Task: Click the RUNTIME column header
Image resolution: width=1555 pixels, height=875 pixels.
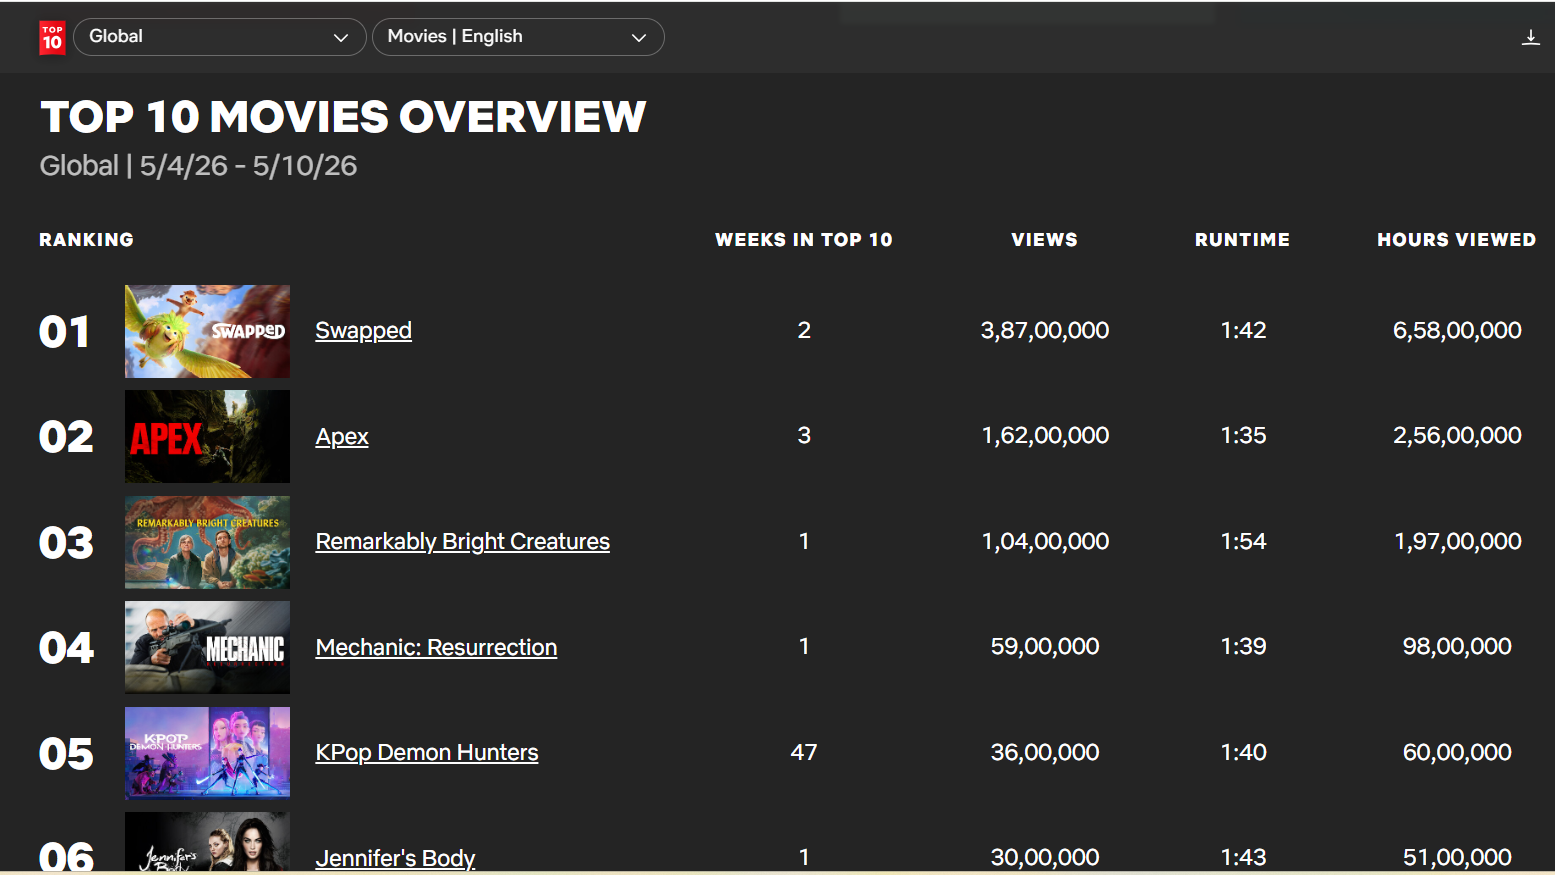Action: click(1243, 240)
